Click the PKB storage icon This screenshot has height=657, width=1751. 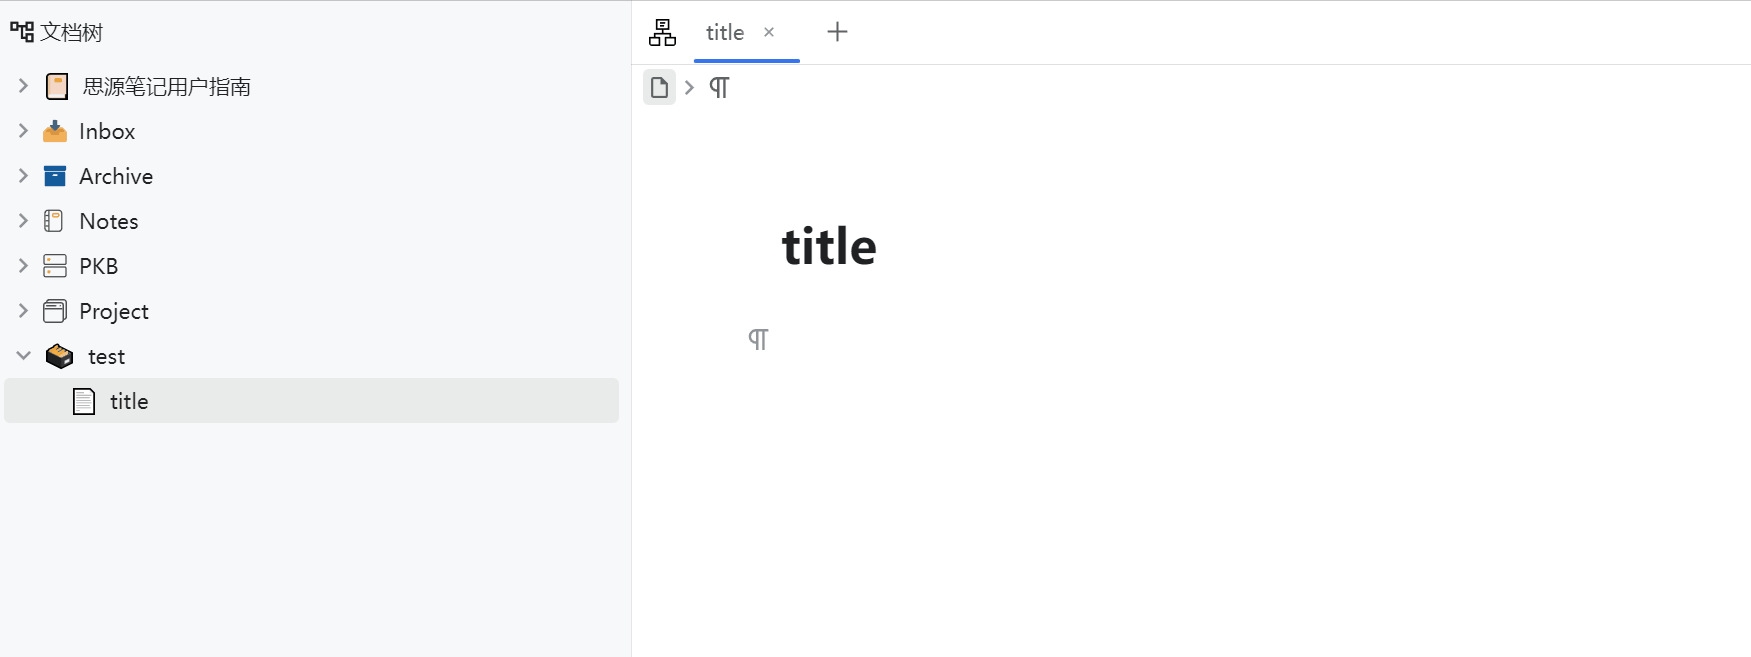55,266
